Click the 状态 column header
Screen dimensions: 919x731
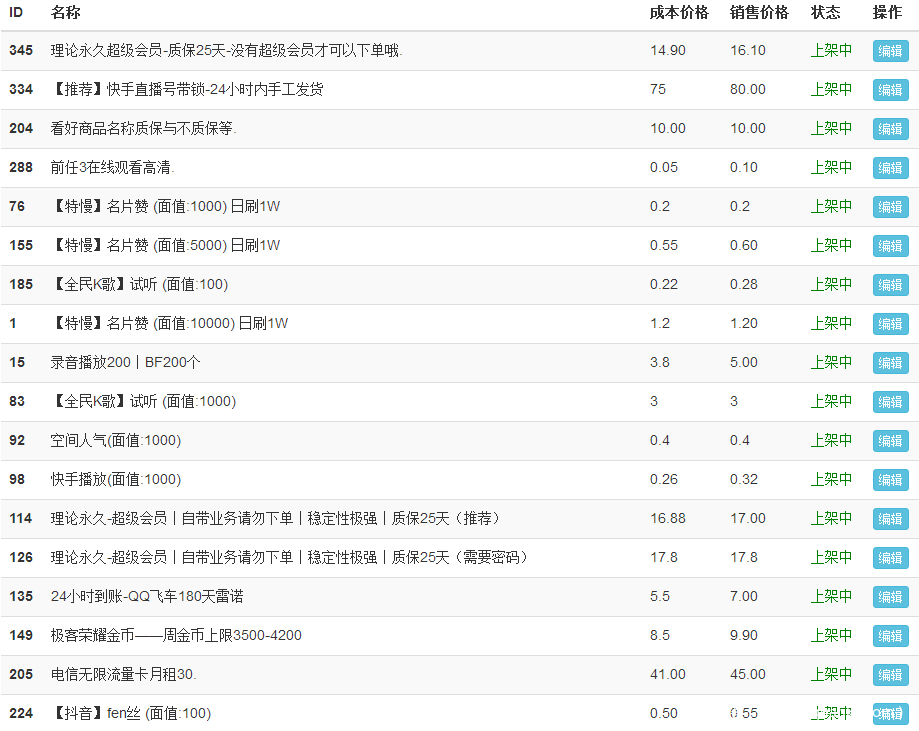[825, 13]
